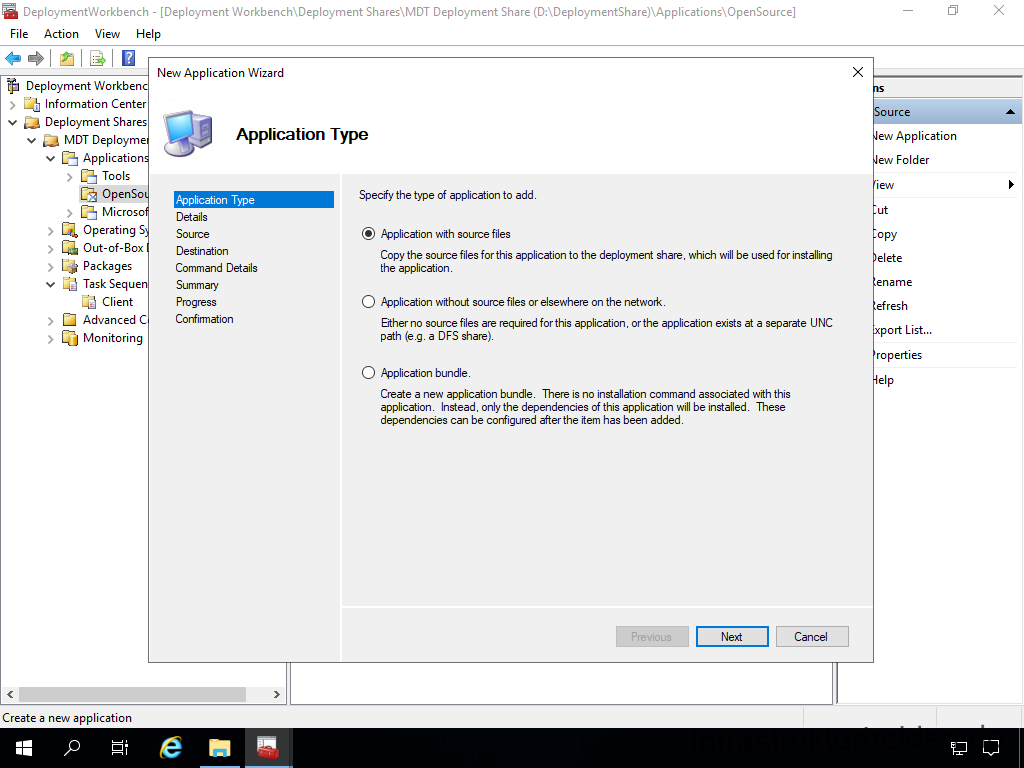Expand the Microsoft folder node
The width and height of the screenshot is (1024, 768).
click(x=70, y=212)
